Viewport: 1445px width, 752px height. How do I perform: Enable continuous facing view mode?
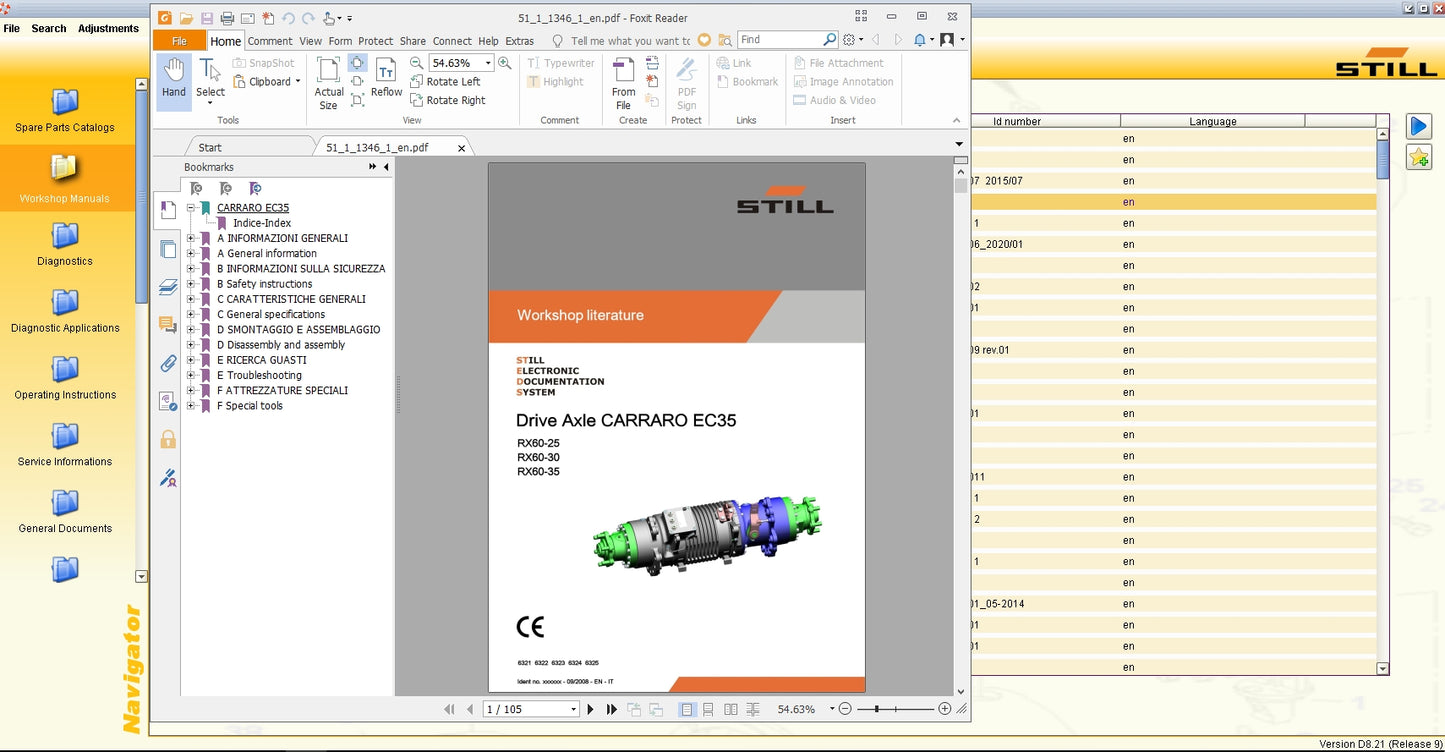point(753,709)
